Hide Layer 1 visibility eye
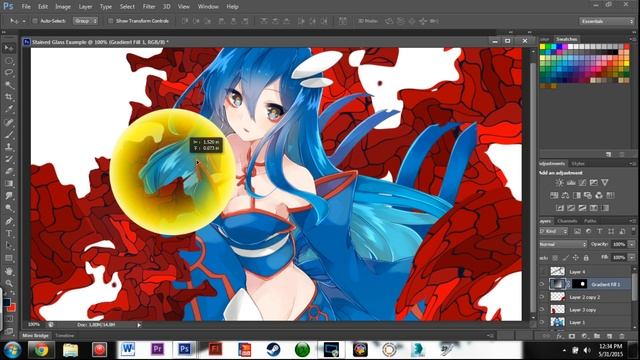The image size is (640, 360). click(x=542, y=322)
